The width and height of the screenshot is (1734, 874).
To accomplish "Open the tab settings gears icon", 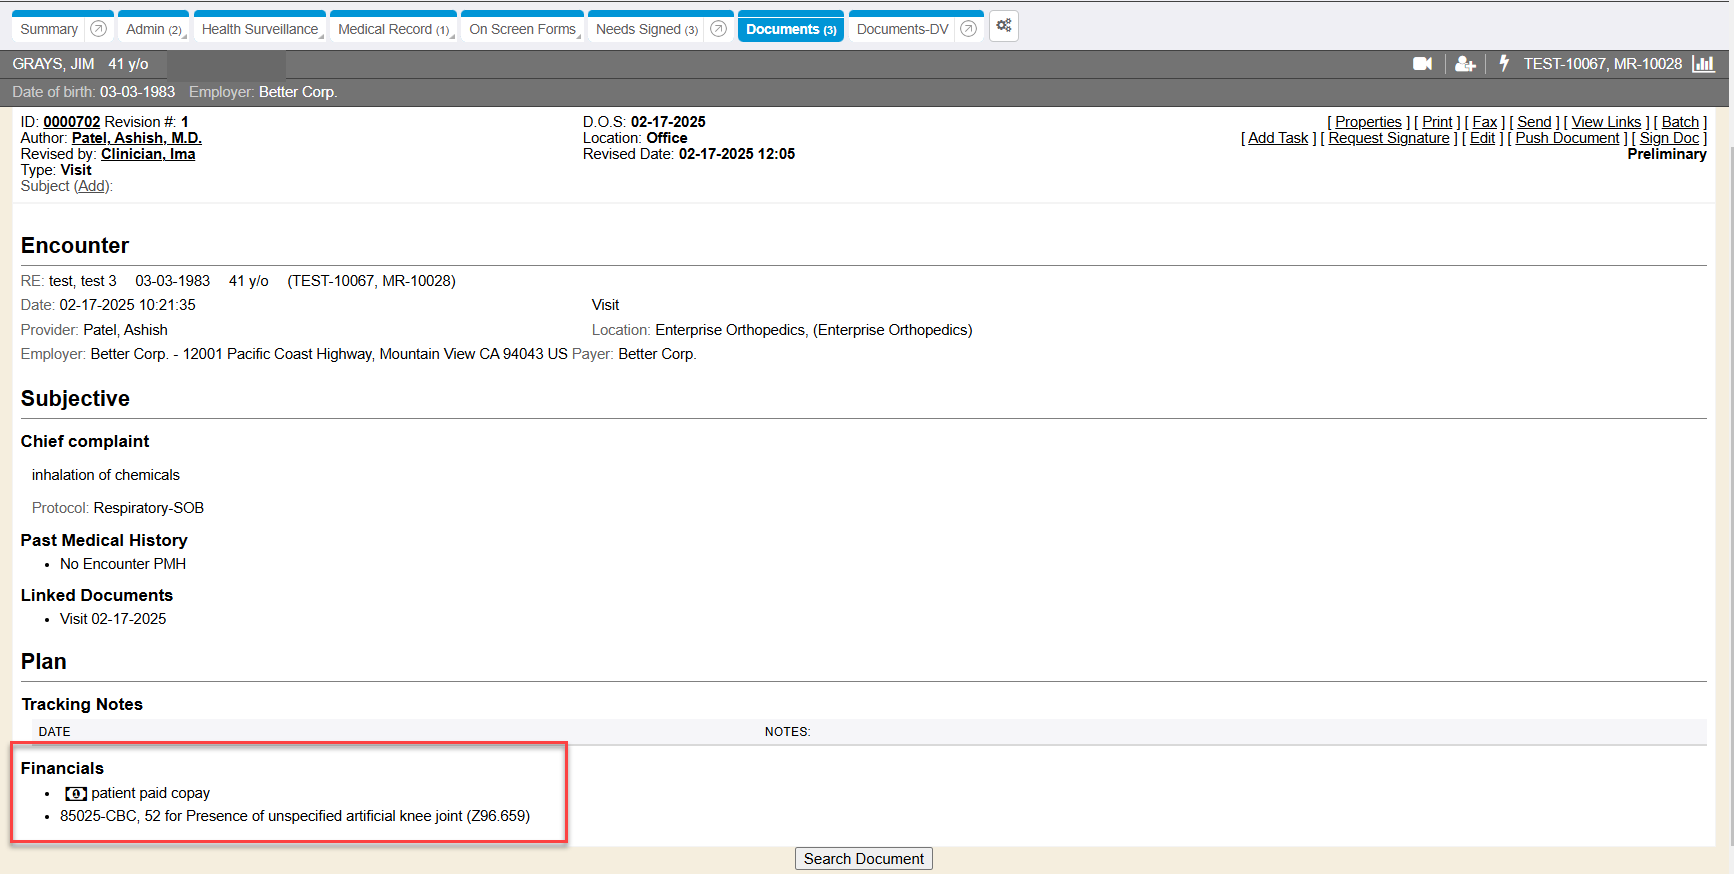I will click(x=1004, y=26).
